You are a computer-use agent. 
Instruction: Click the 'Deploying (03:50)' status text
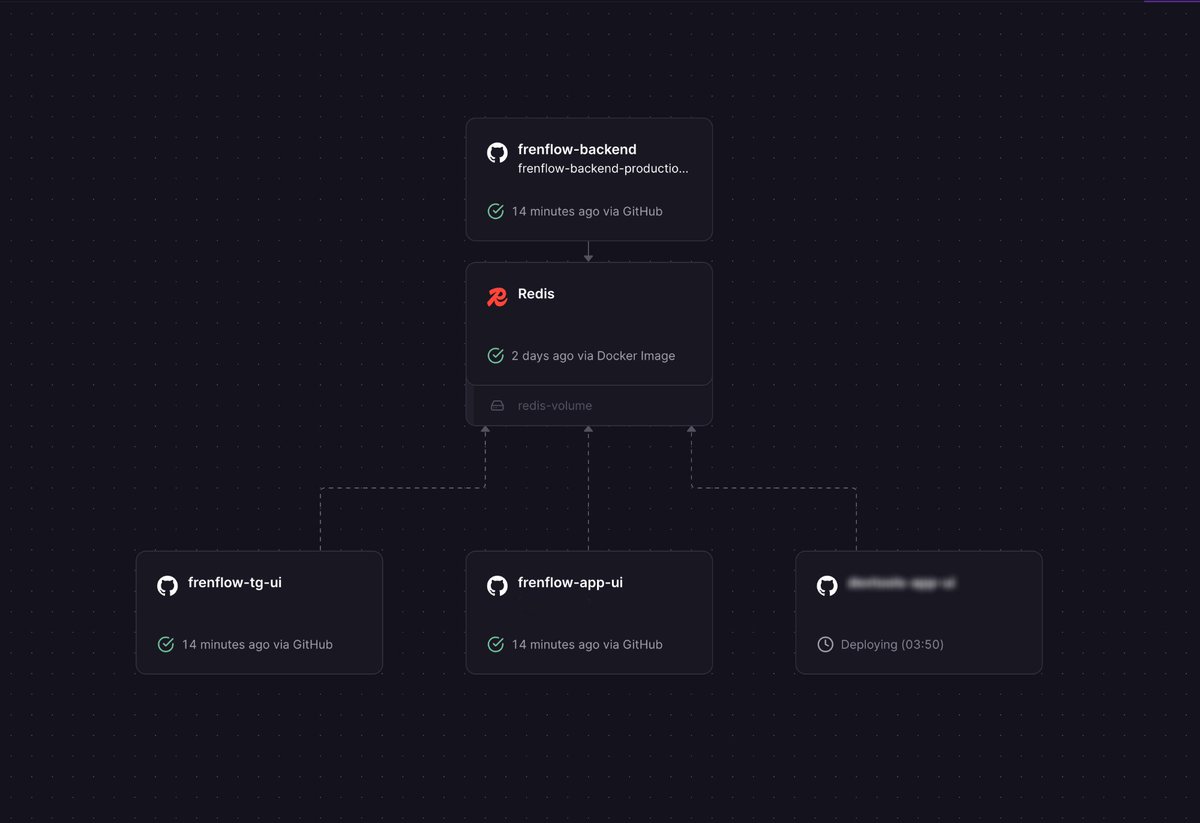[x=892, y=644]
